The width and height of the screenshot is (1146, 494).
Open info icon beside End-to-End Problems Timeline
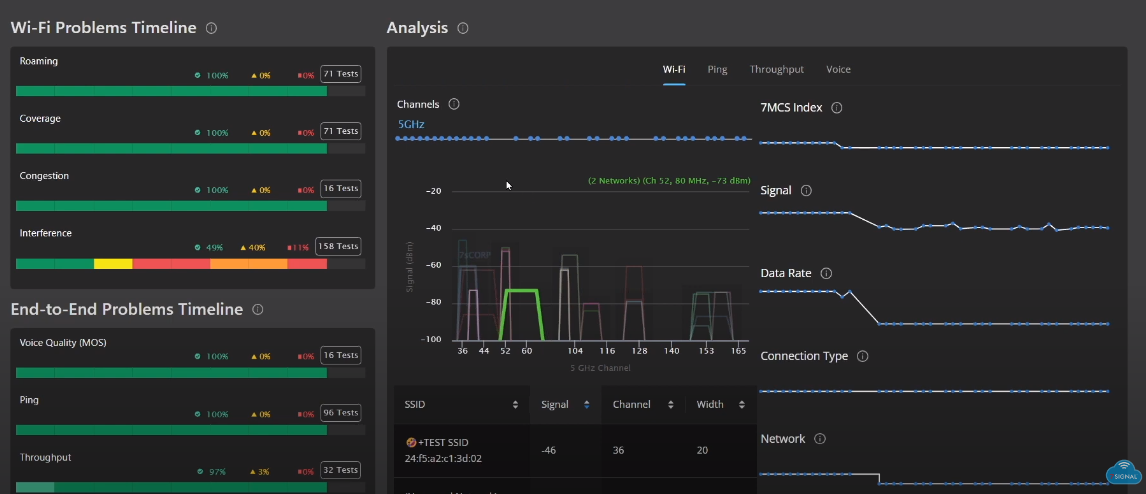258,310
